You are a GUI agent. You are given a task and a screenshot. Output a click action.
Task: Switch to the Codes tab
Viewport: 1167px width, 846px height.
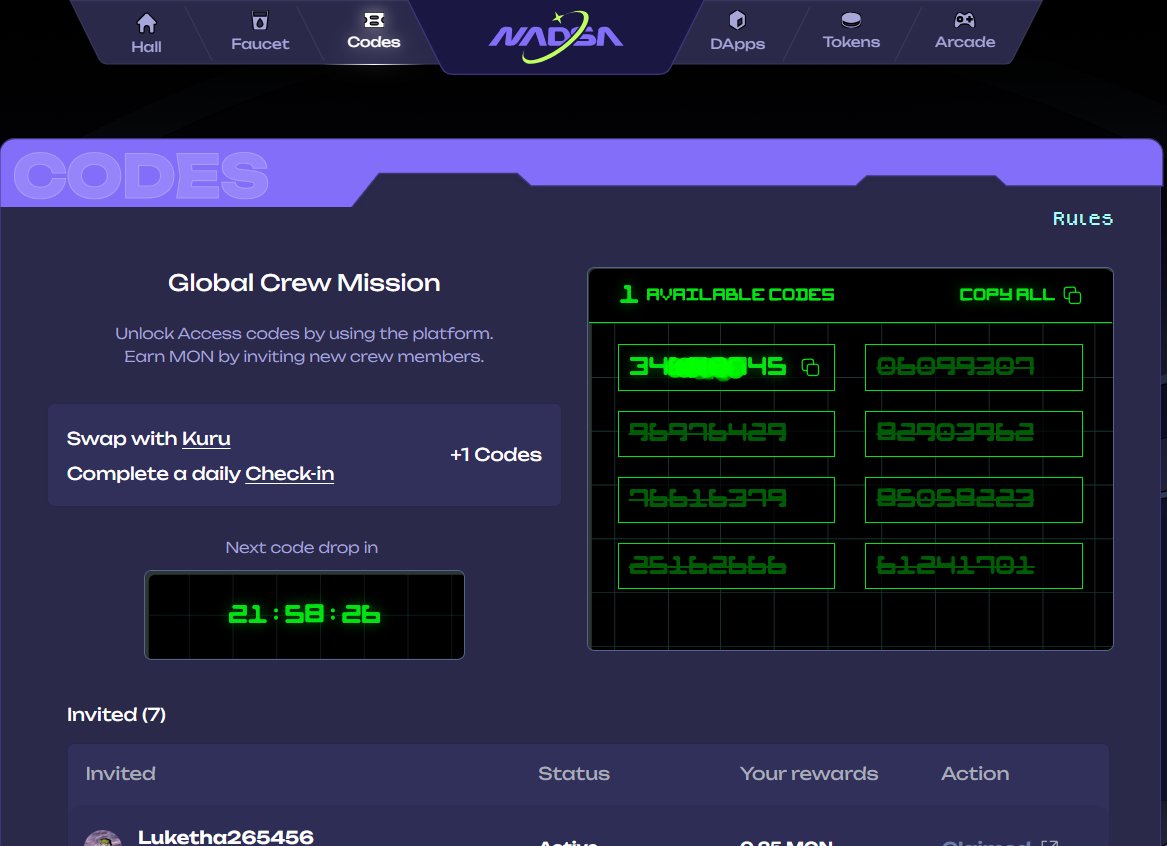tap(374, 33)
